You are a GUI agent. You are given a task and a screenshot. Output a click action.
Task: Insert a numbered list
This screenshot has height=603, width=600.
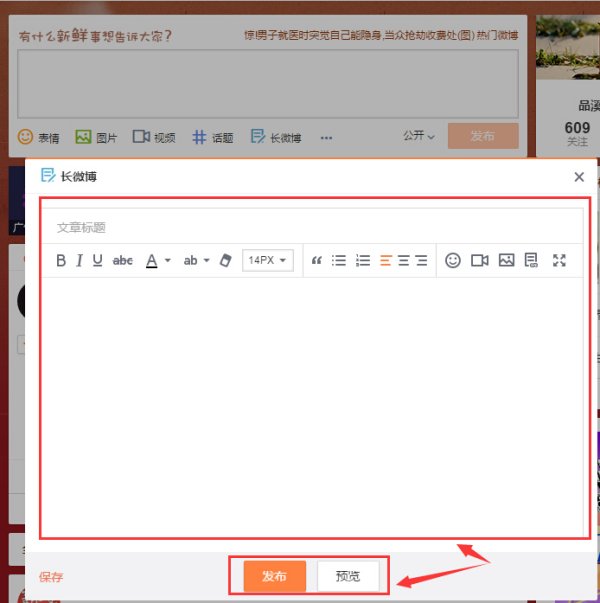click(363, 260)
